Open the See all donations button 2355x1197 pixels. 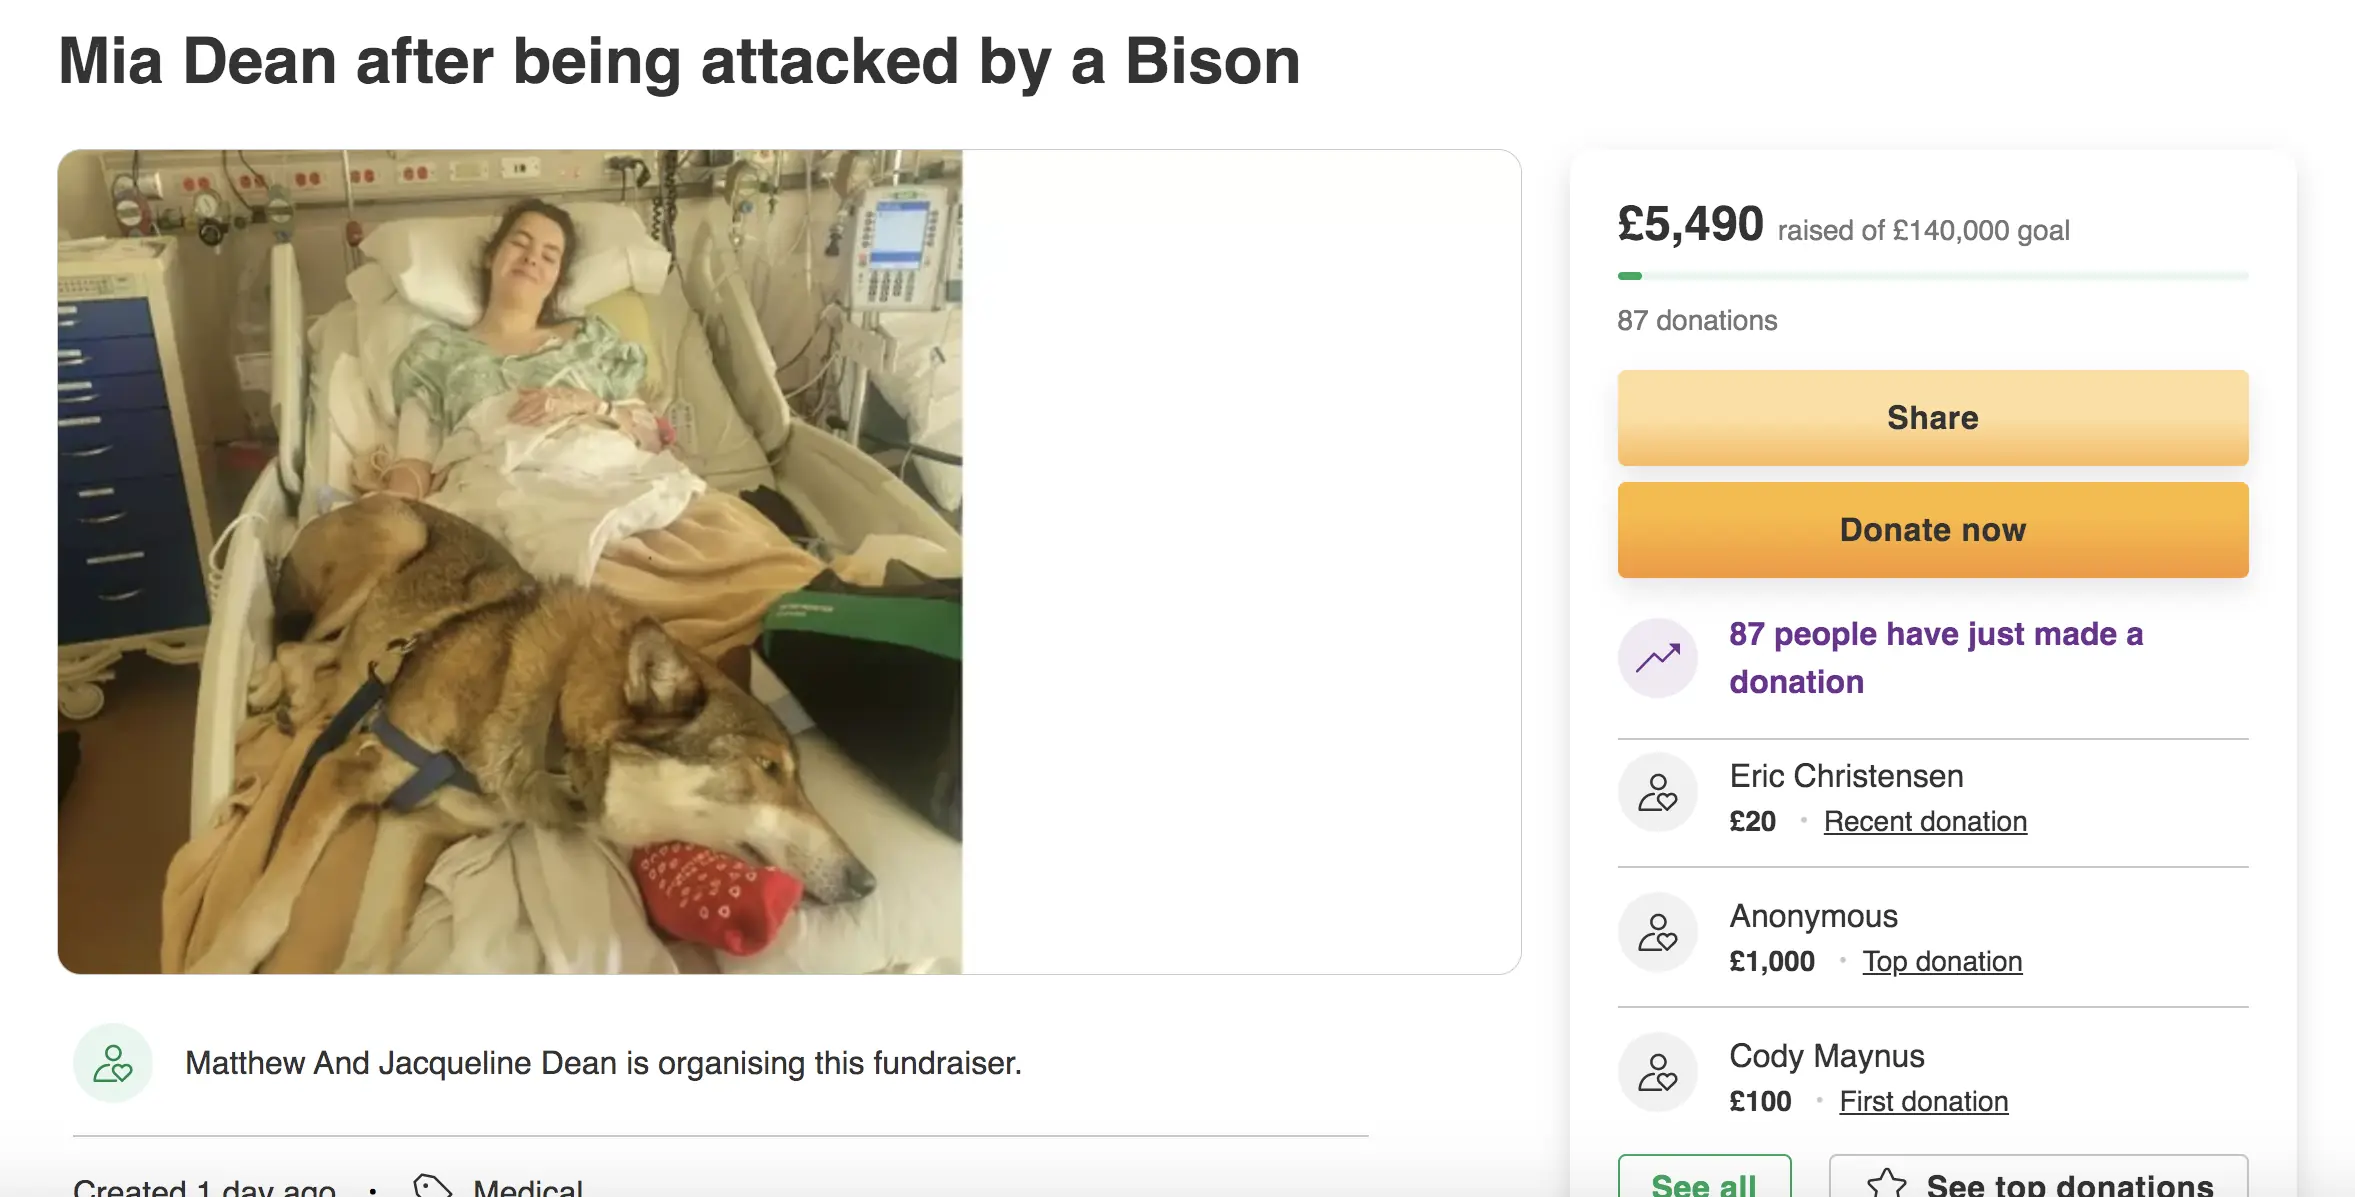click(x=1704, y=1183)
